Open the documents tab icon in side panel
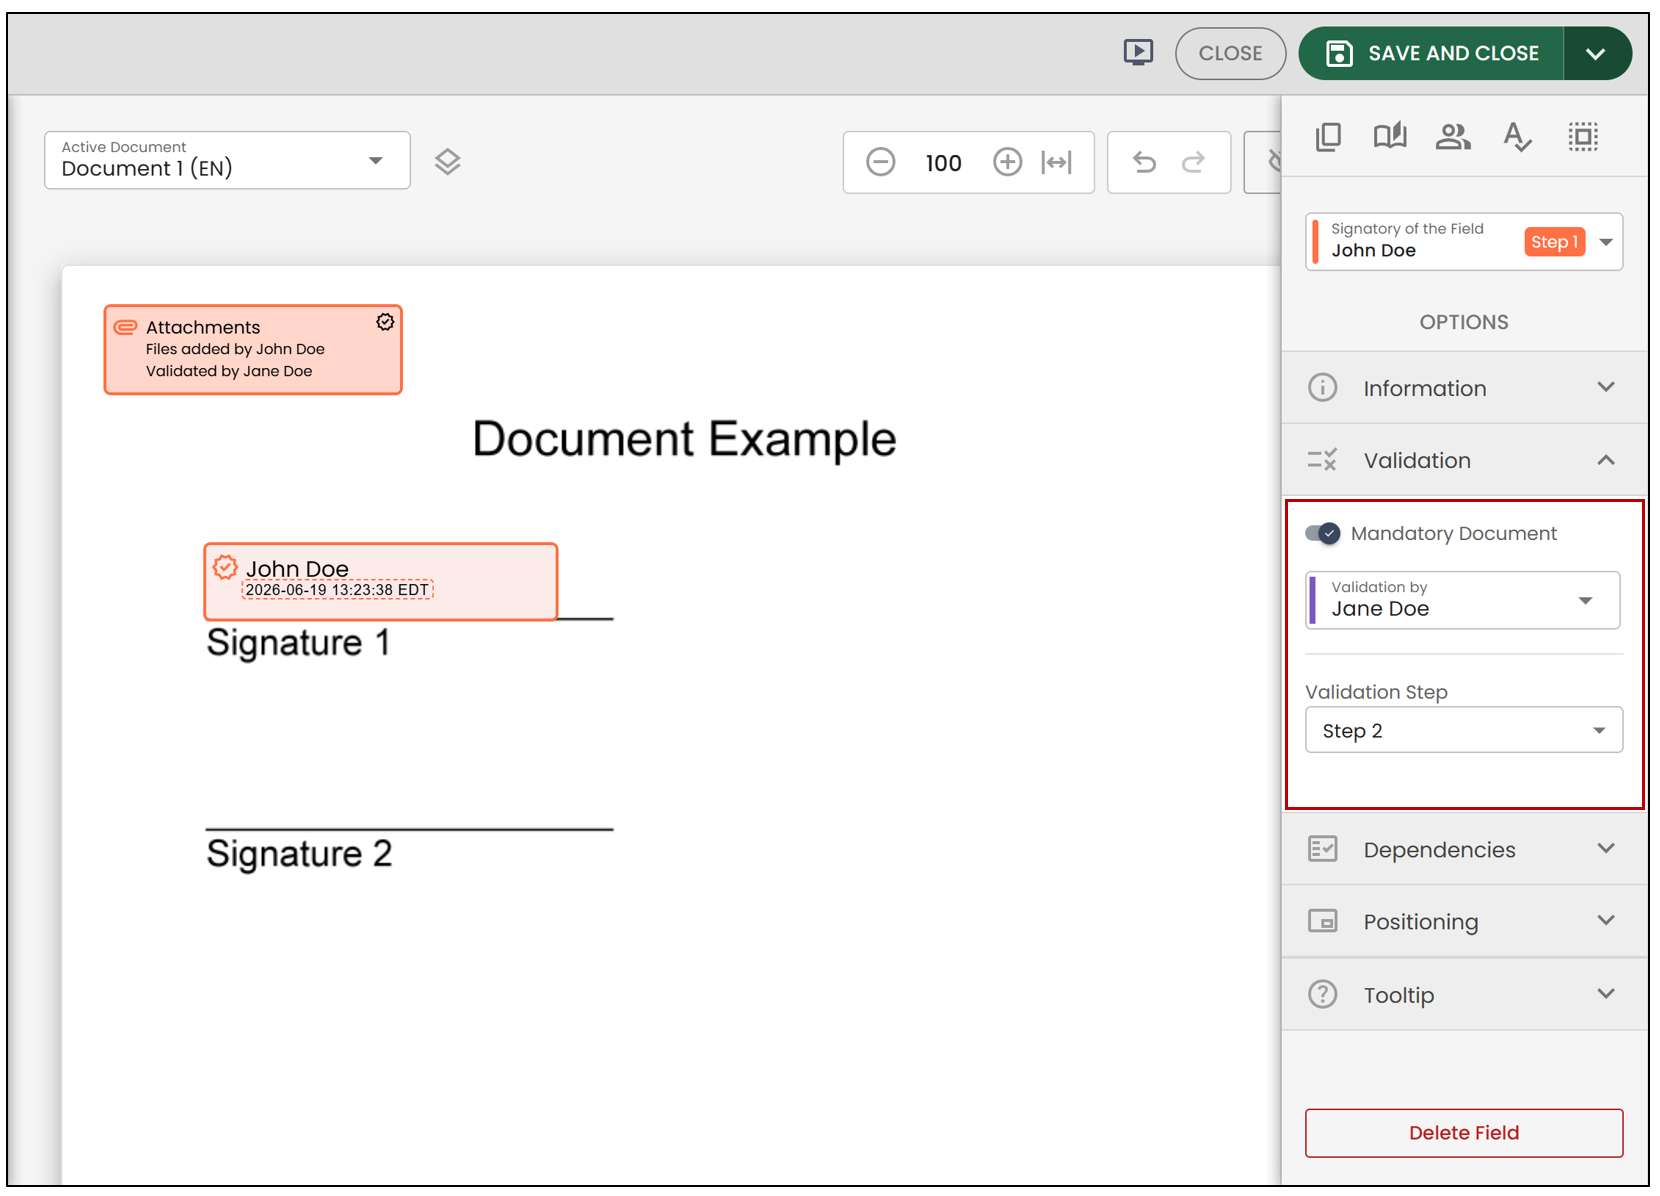Image resolution: width=1660 pixels, height=1196 pixels. click(1328, 137)
